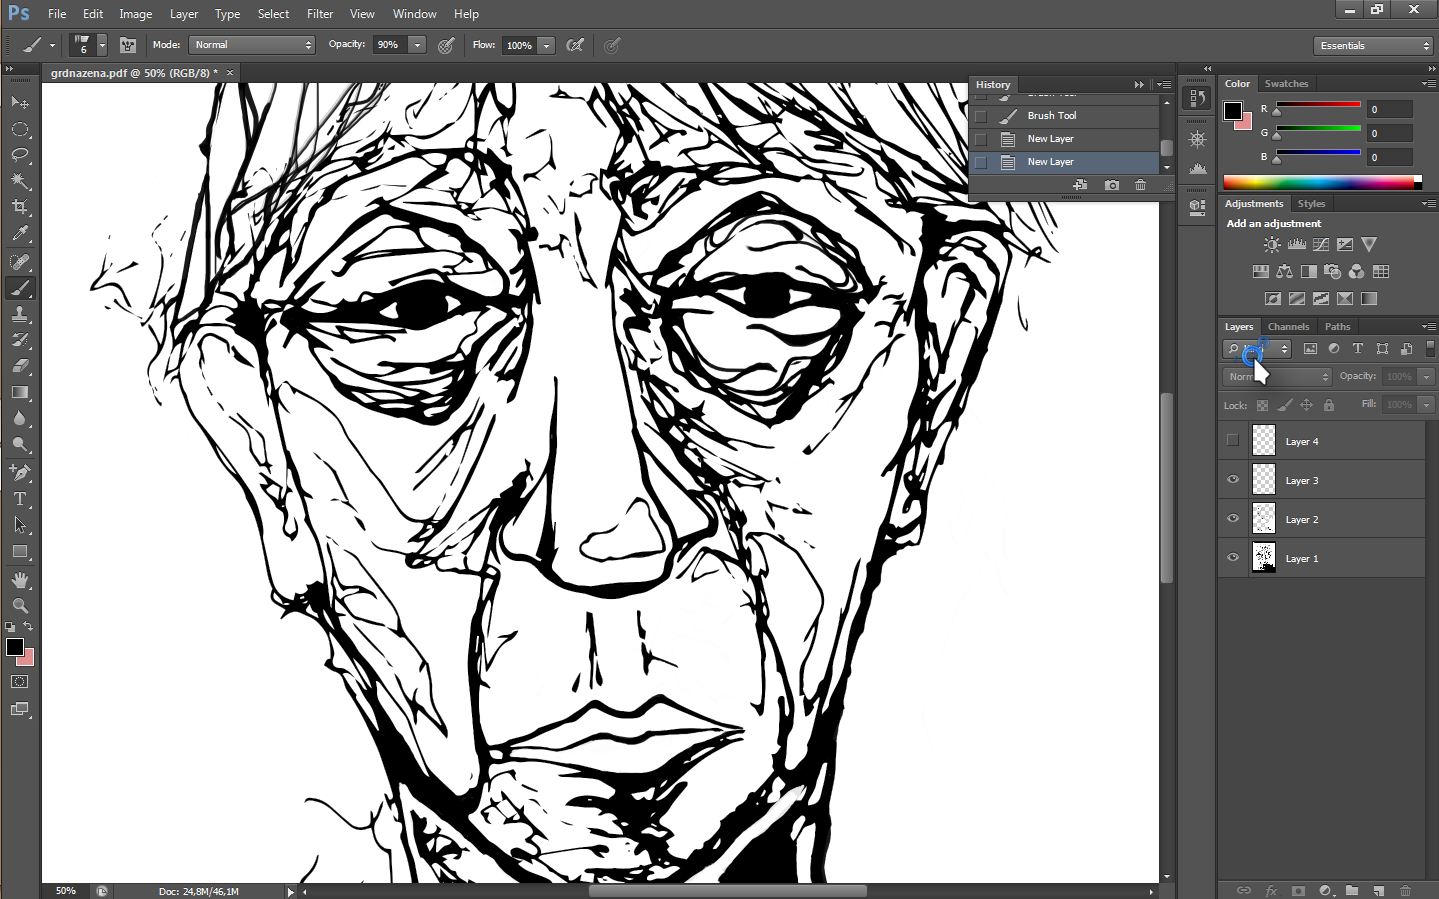Open the layer blend mode dropdown
The height and width of the screenshot is (899, 1439).
coord(1278,377)
